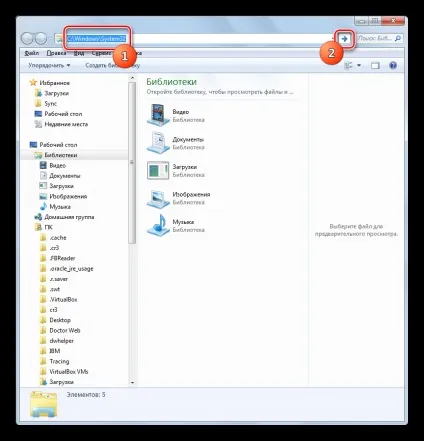
Task: Click the change view icon in toolbar
Action: point(348,65)
